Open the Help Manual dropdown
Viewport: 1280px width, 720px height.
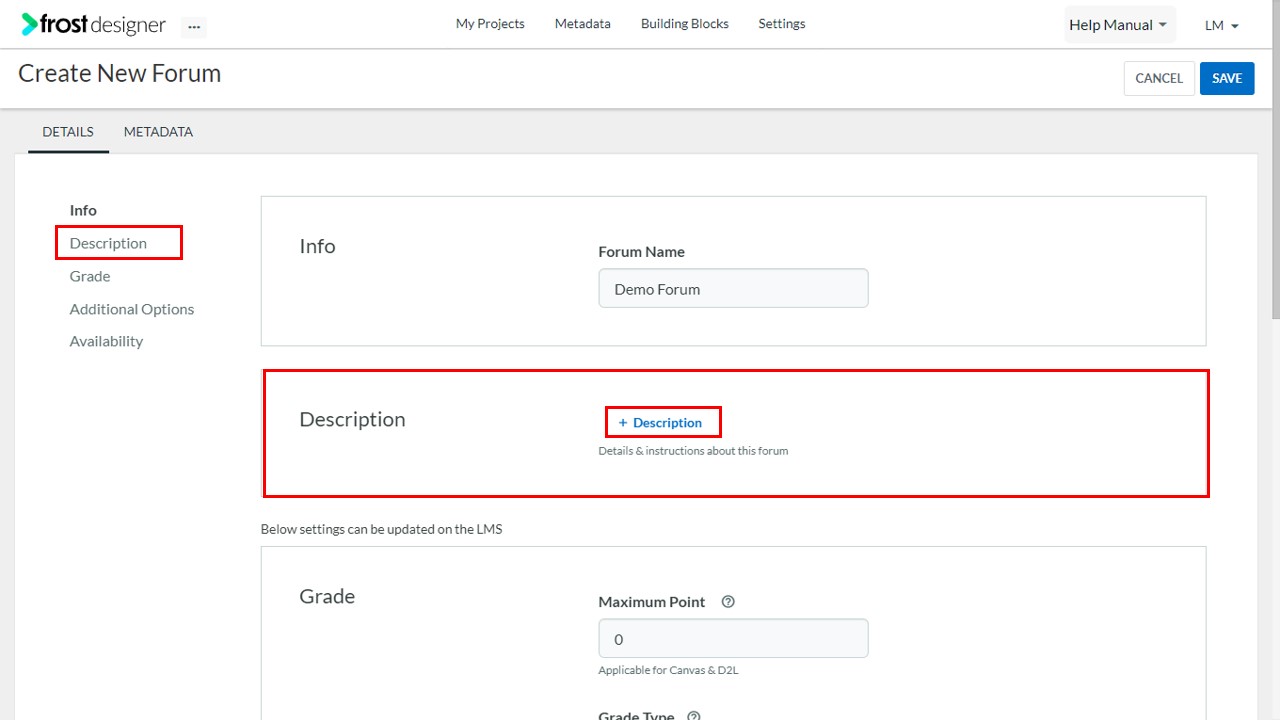pos(1118,25)
